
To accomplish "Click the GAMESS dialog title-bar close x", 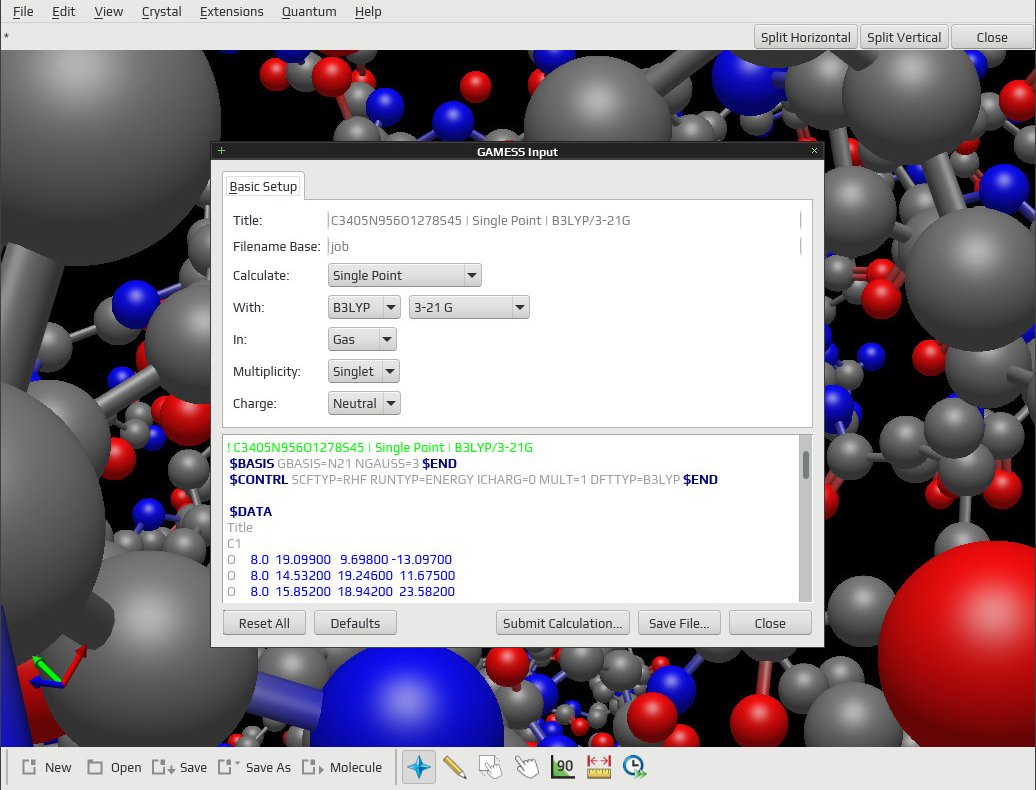I will [x=814, y=151].
